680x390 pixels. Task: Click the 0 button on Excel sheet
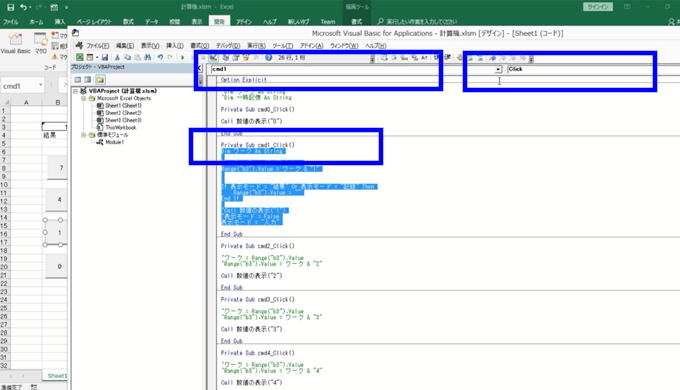[x=57, y=266]
